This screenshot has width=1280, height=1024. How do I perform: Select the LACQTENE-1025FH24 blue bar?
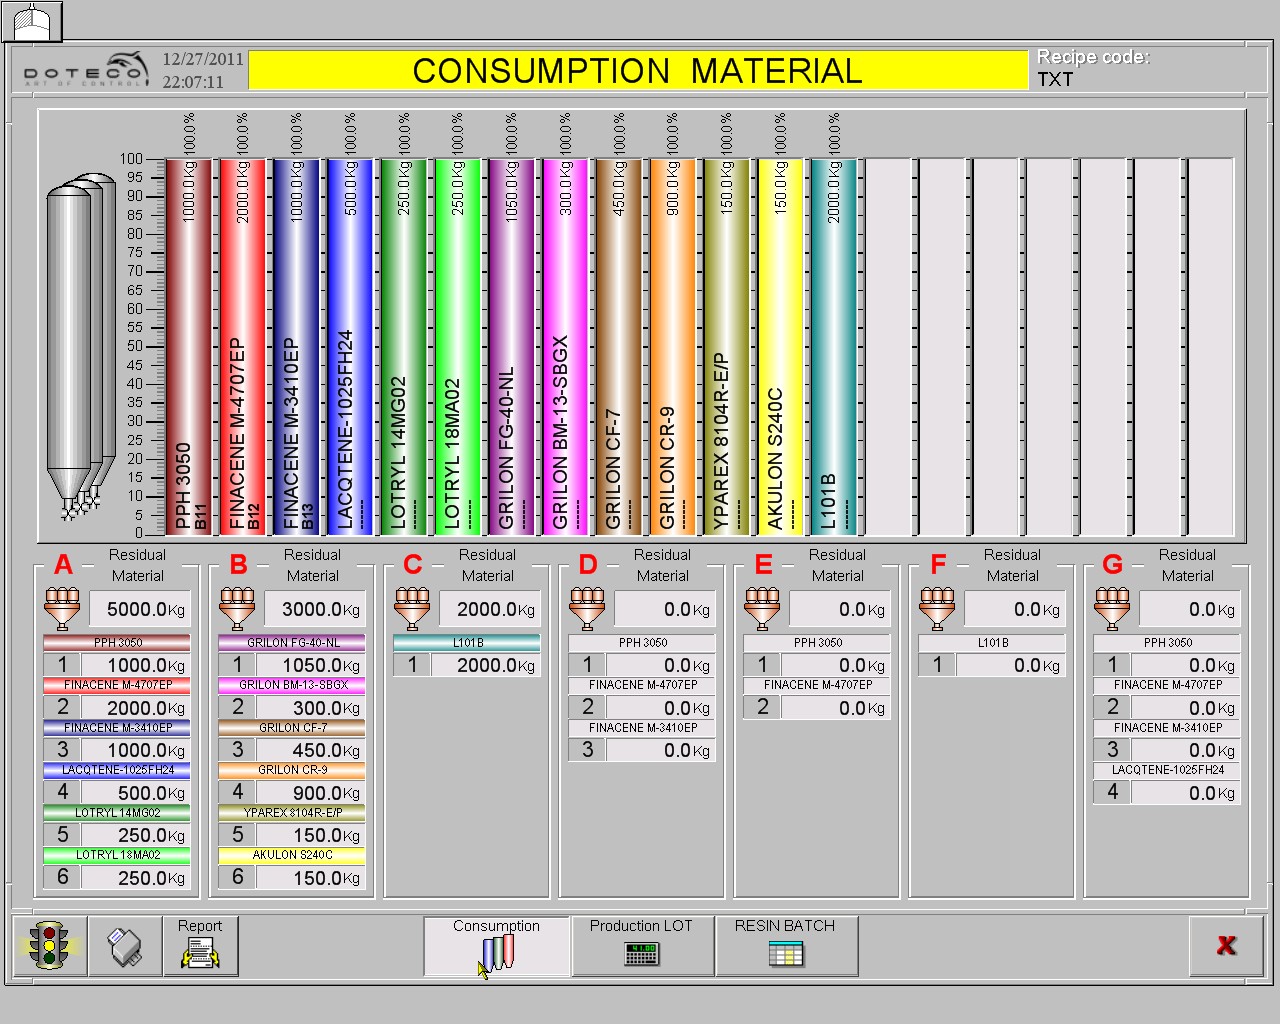351,346
